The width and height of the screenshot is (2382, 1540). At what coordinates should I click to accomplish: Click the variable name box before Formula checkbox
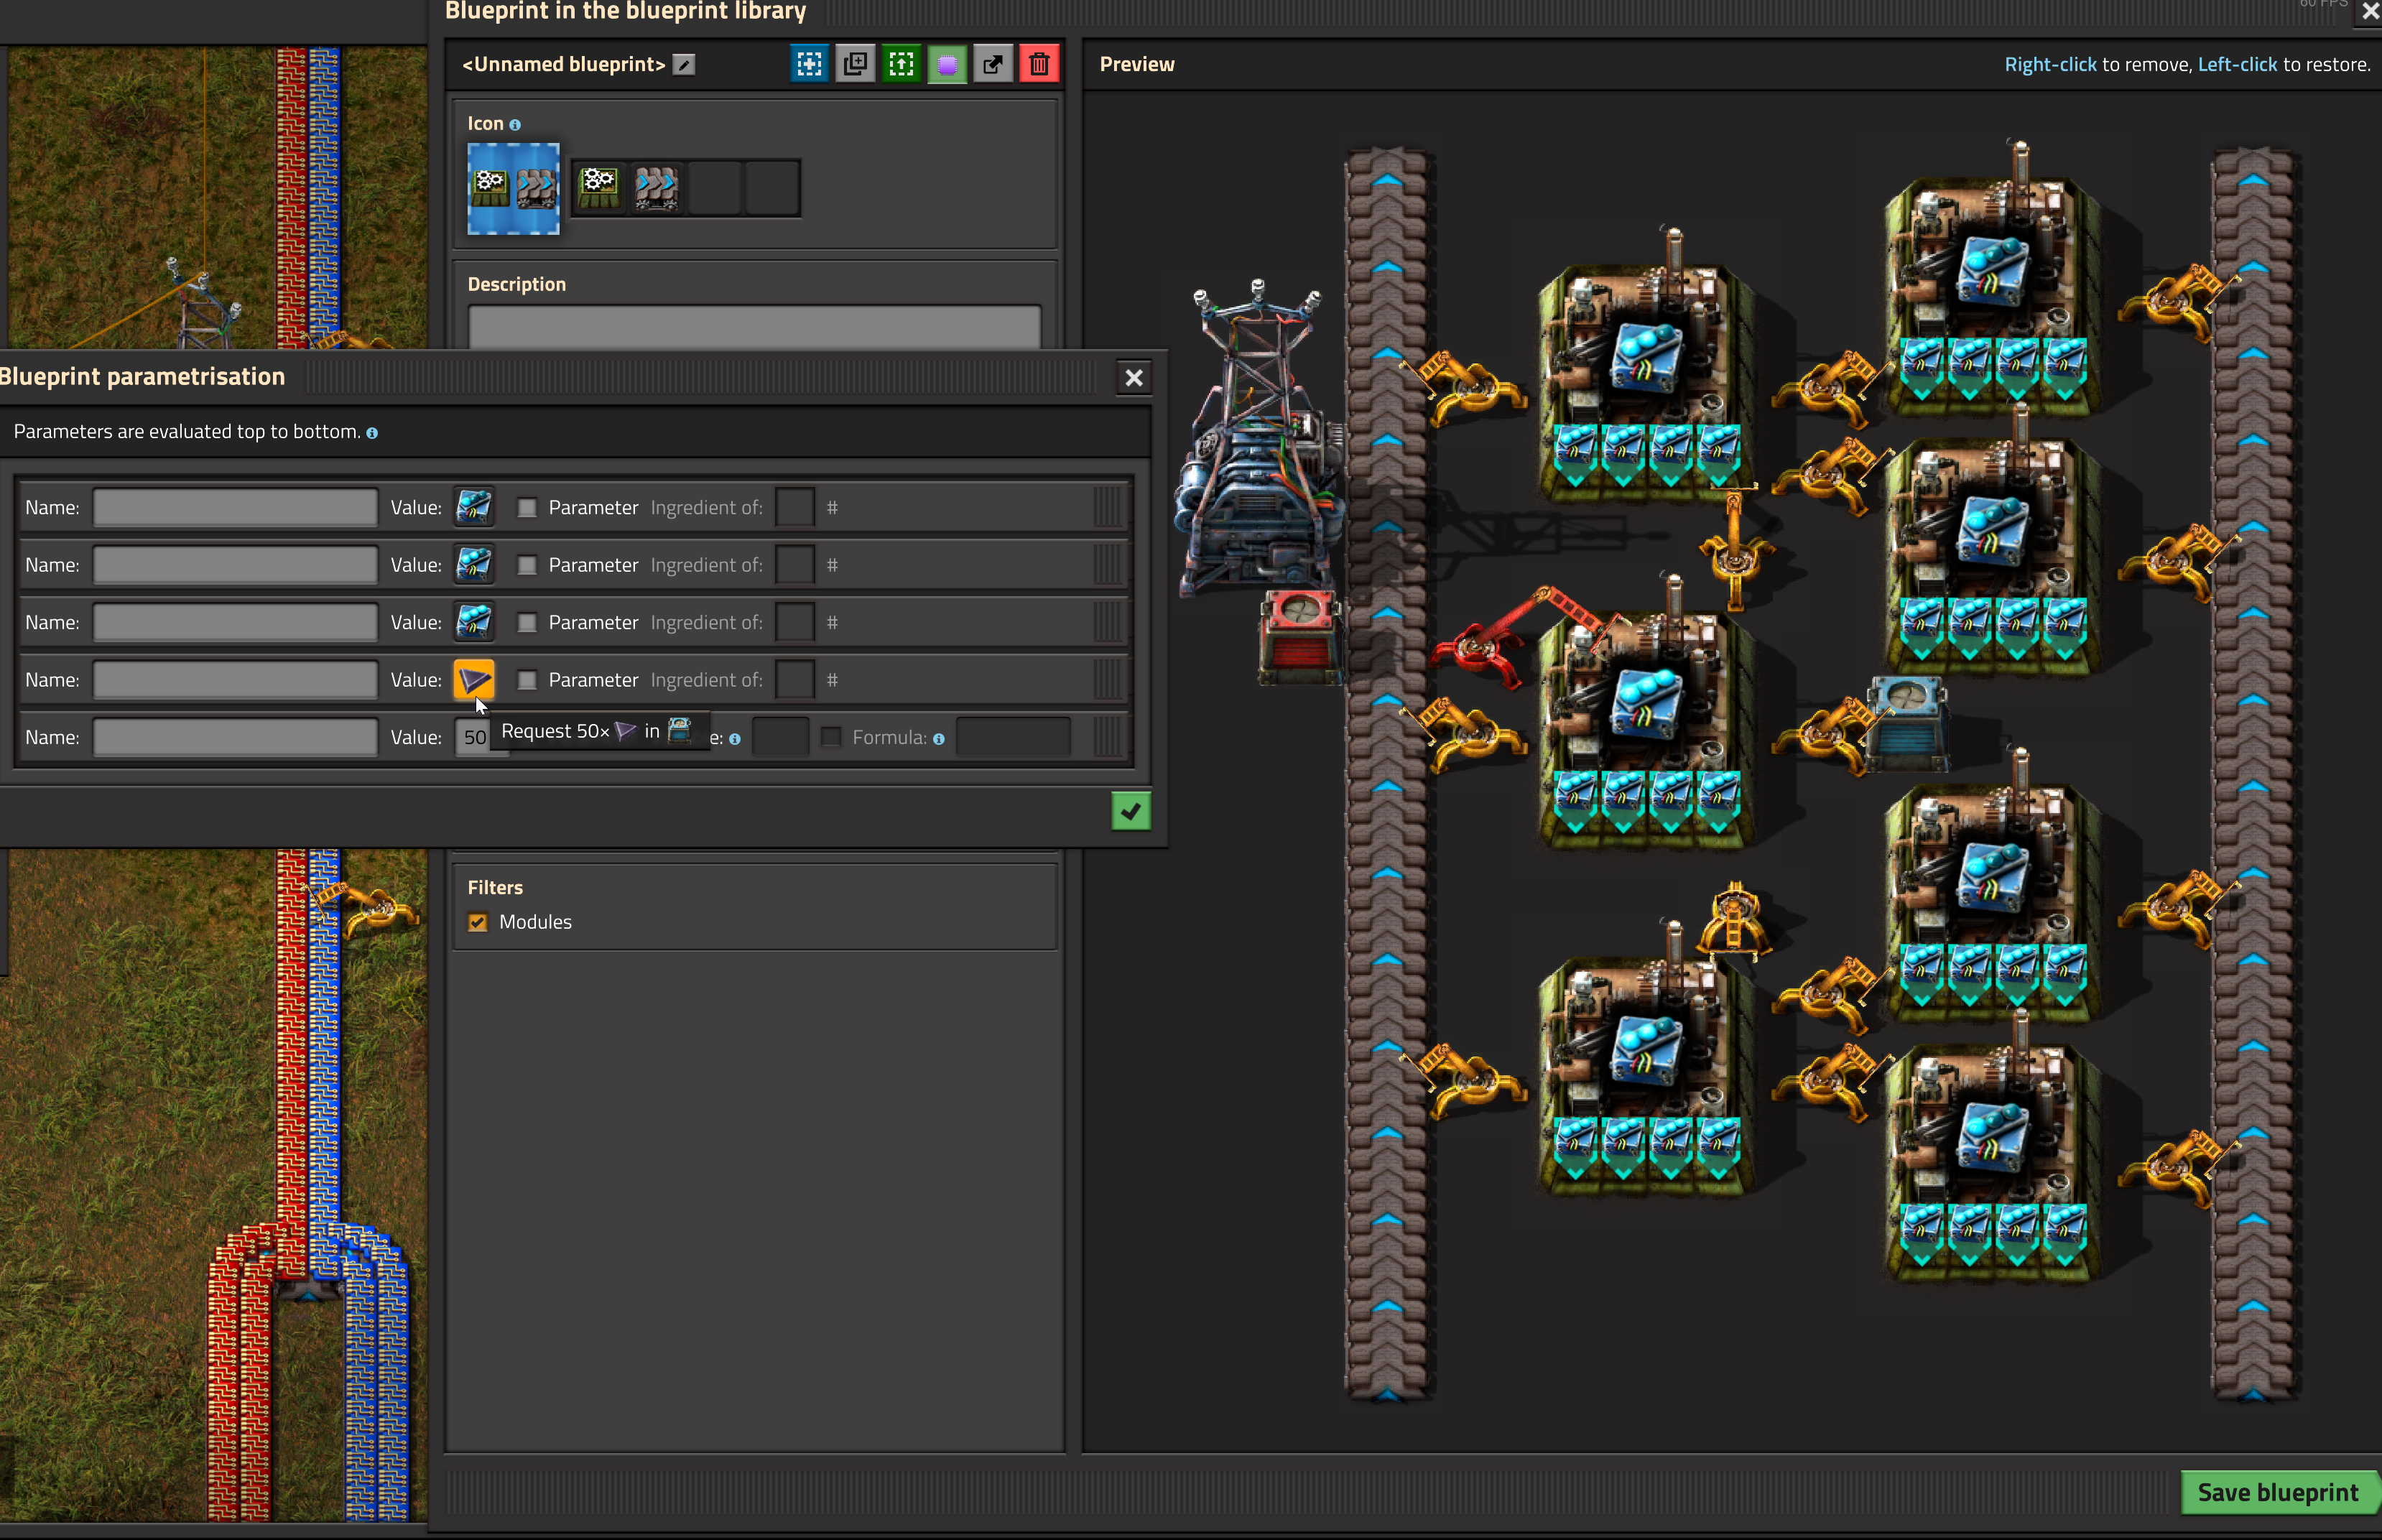click(780, 737)
